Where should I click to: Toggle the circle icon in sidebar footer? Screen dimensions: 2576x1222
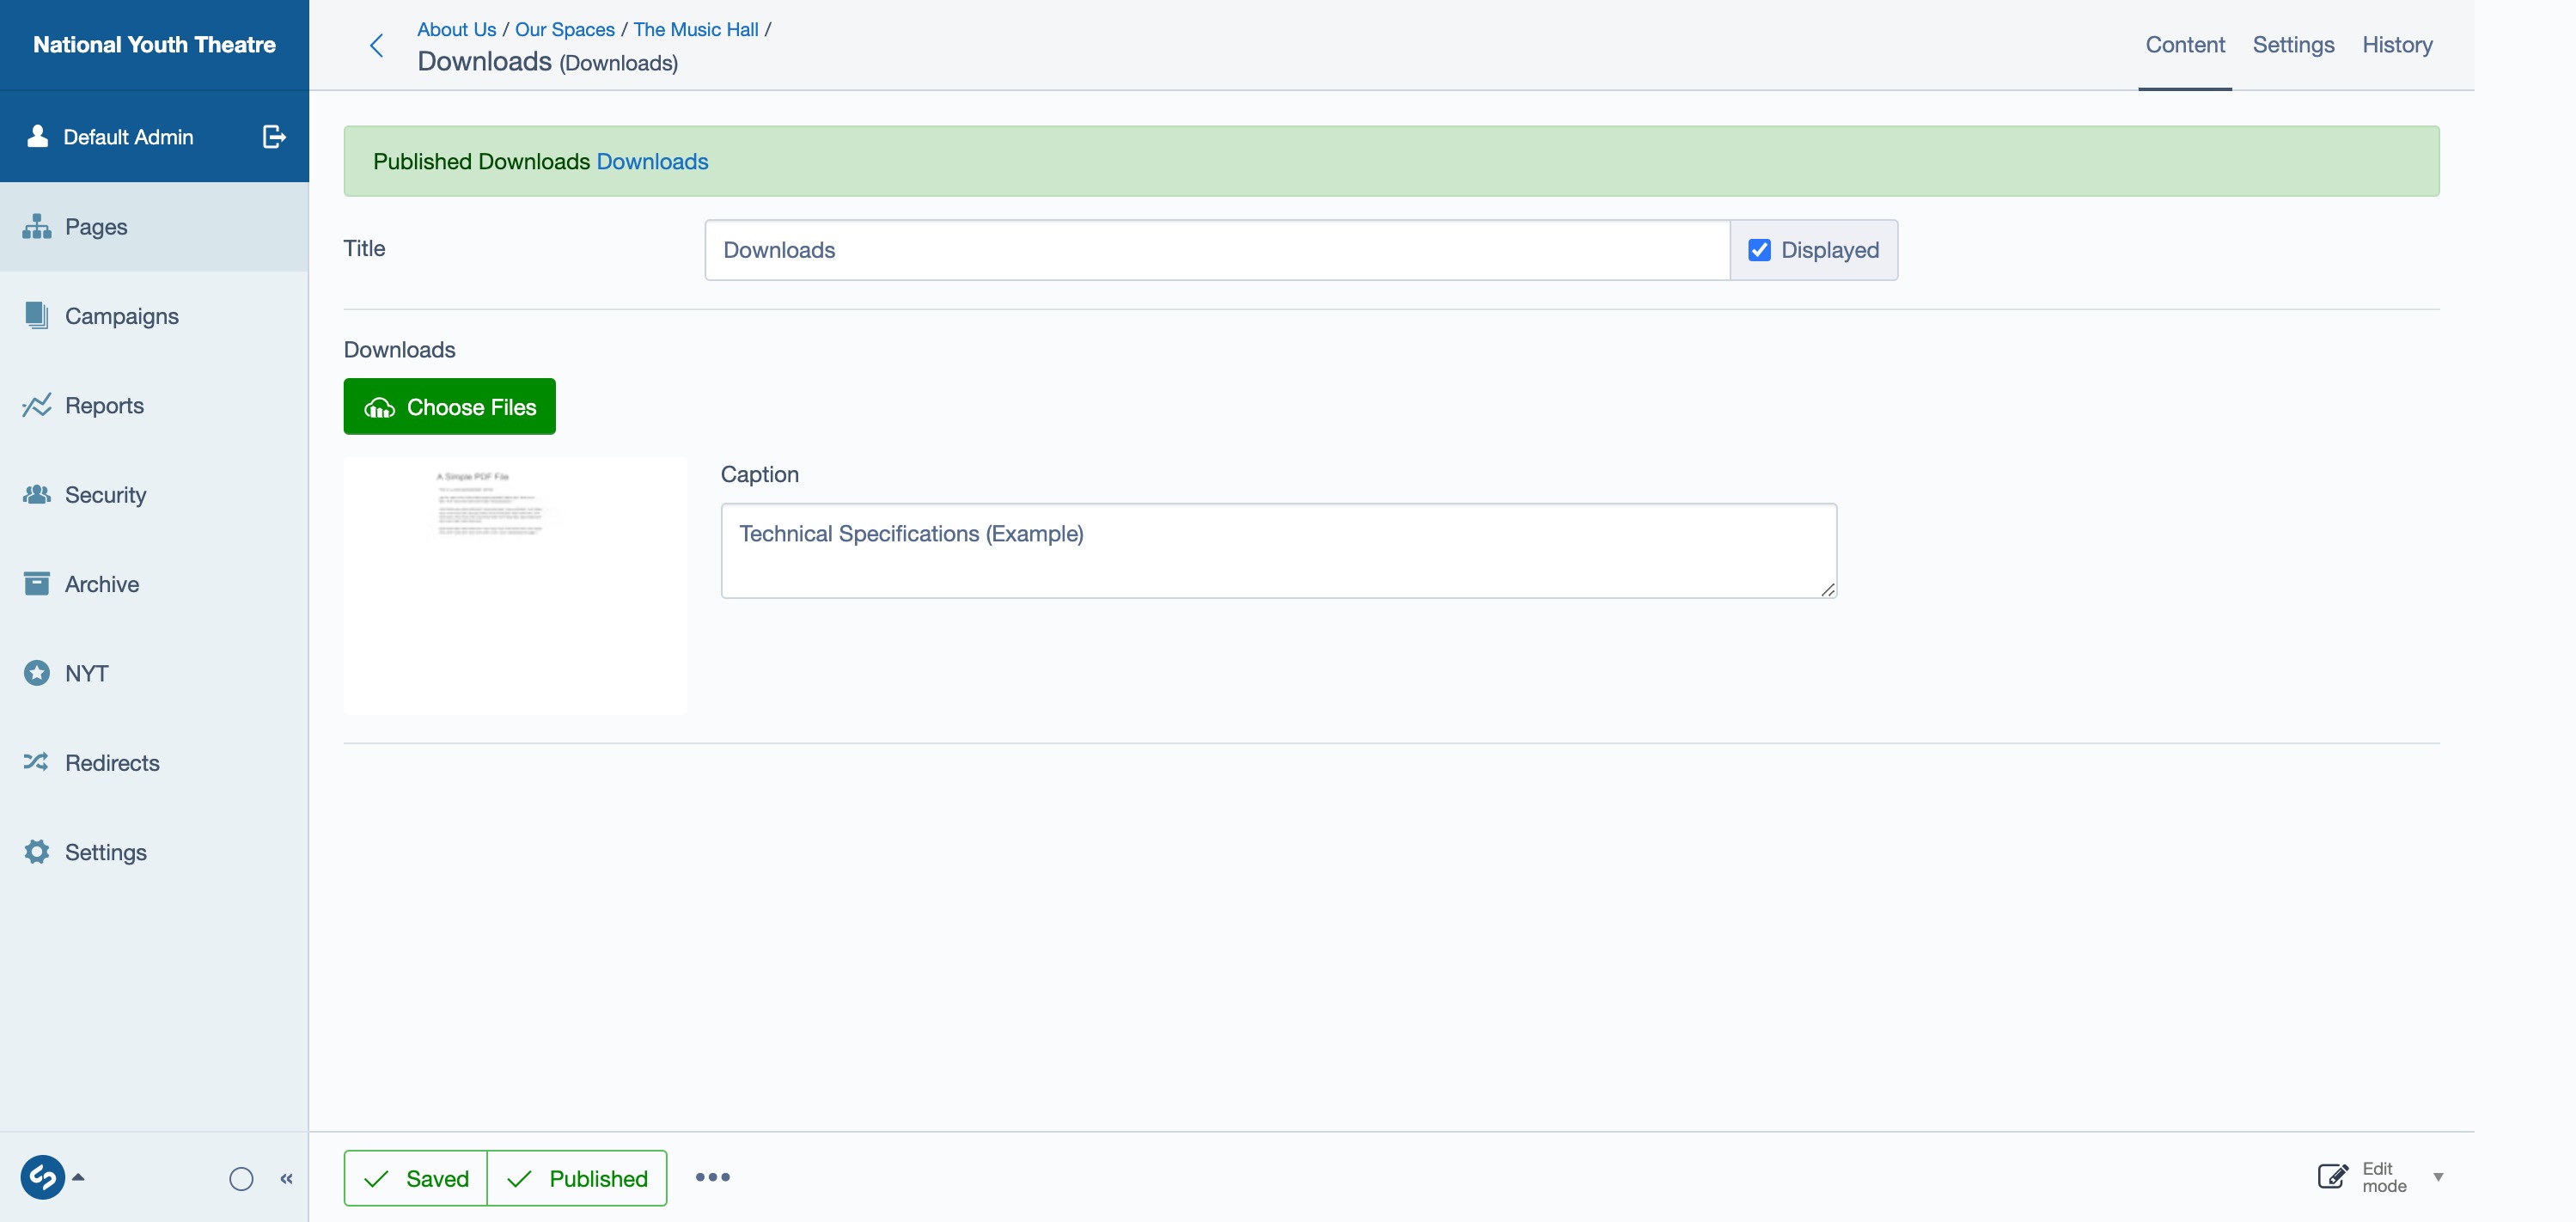point(241,1178)
